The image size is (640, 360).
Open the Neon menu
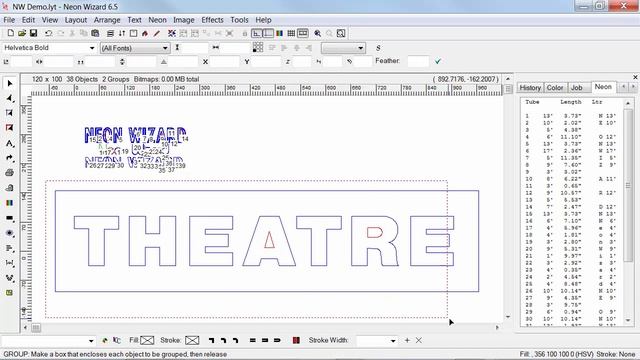[x=157, y=20]
